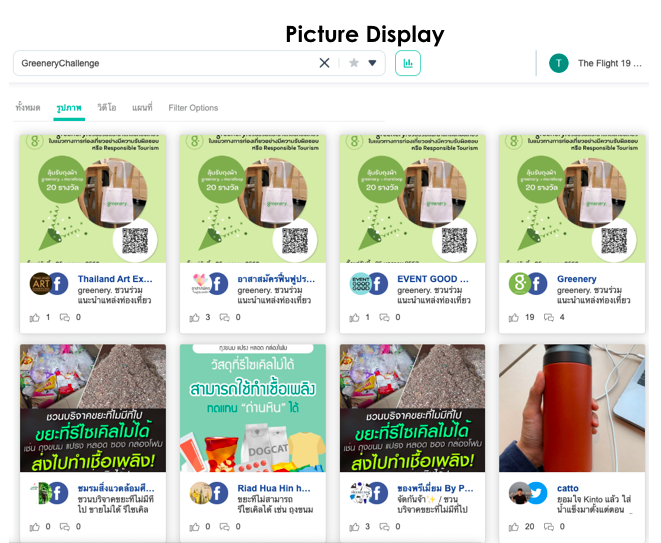Expand Filter Options
661x543 pixels.
[193, 107]
